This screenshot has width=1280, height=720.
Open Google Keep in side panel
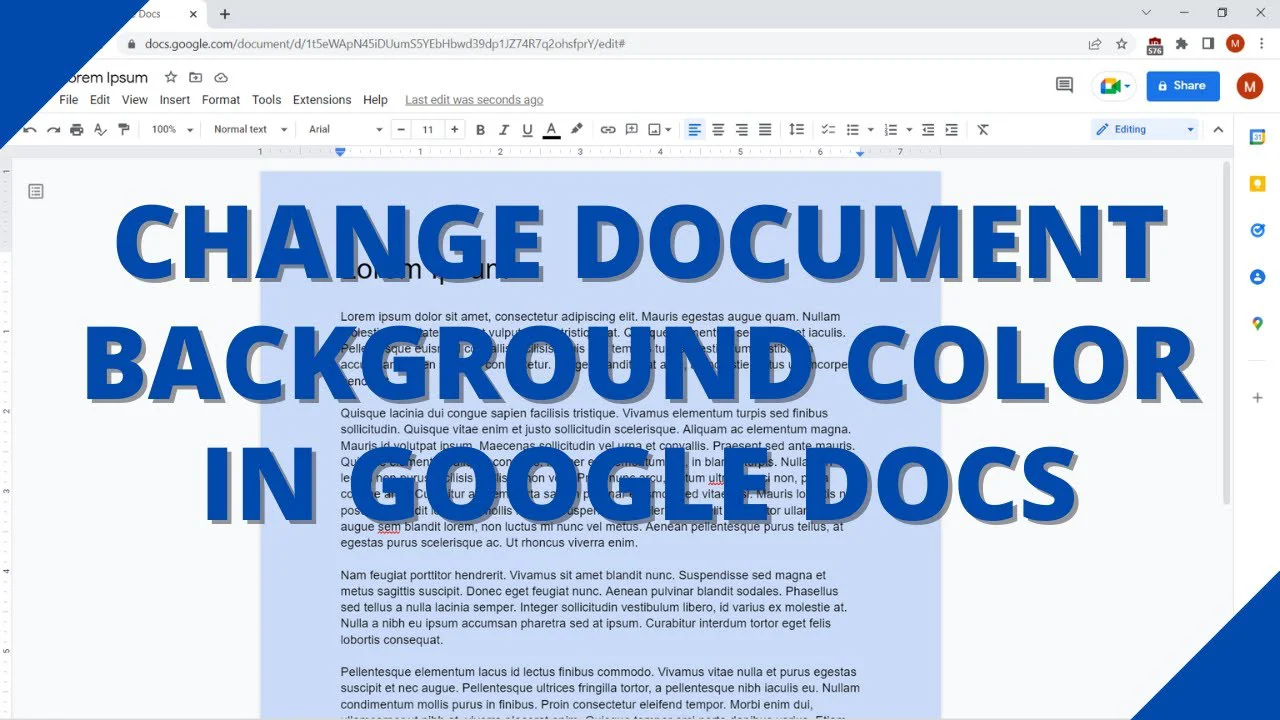[1257, 184]
